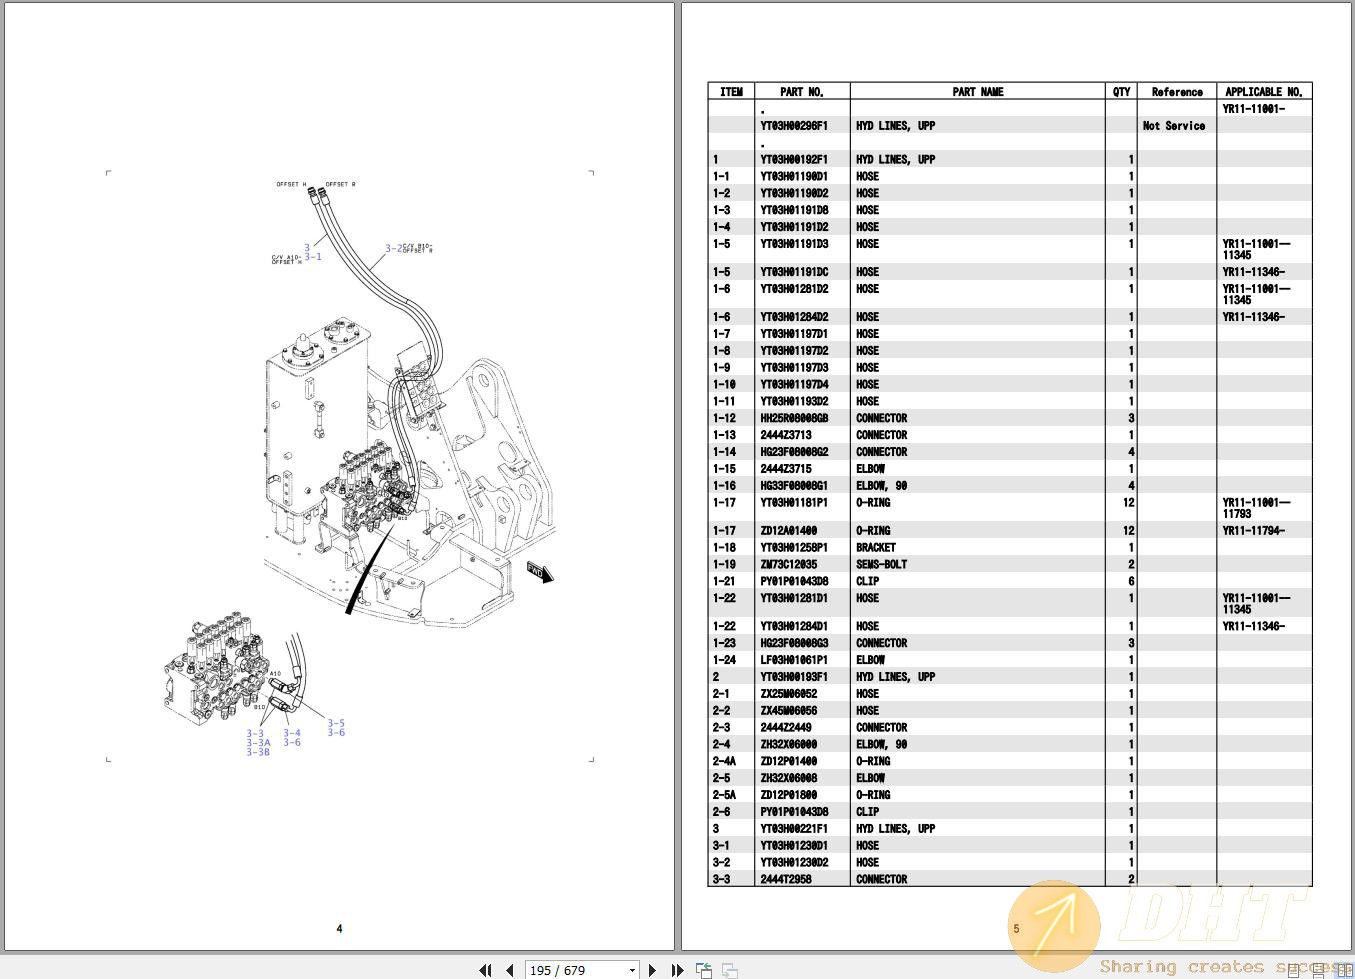Click the Reference column header
This screenshot has height=979, width=1355.
pyautogui.click(x=1177, y=92)
